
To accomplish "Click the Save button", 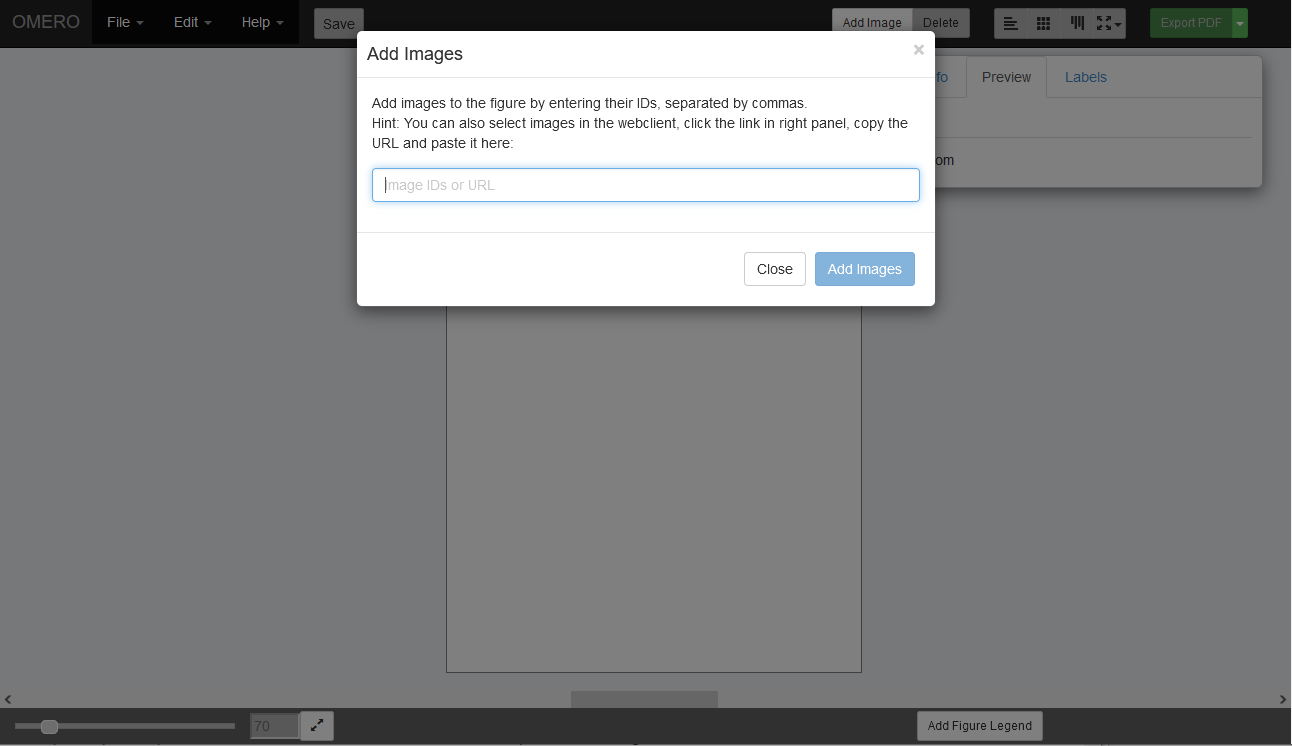I will [338, 24].
